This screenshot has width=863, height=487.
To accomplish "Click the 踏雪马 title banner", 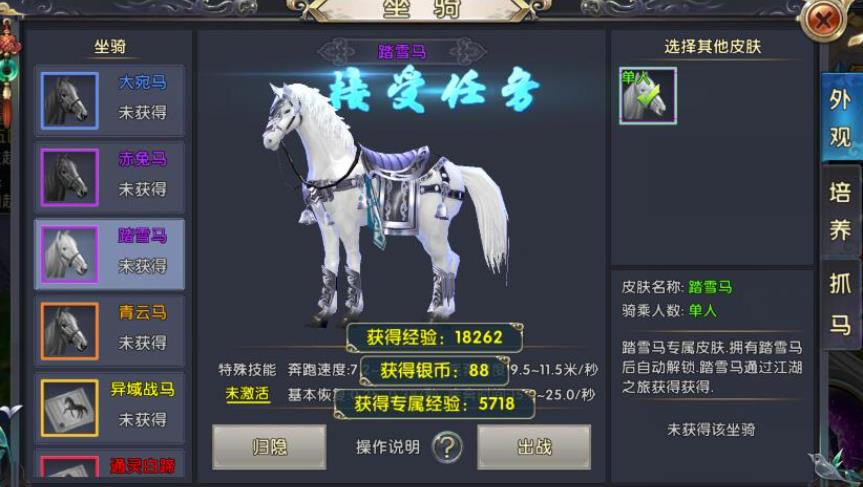I will 402,52.
